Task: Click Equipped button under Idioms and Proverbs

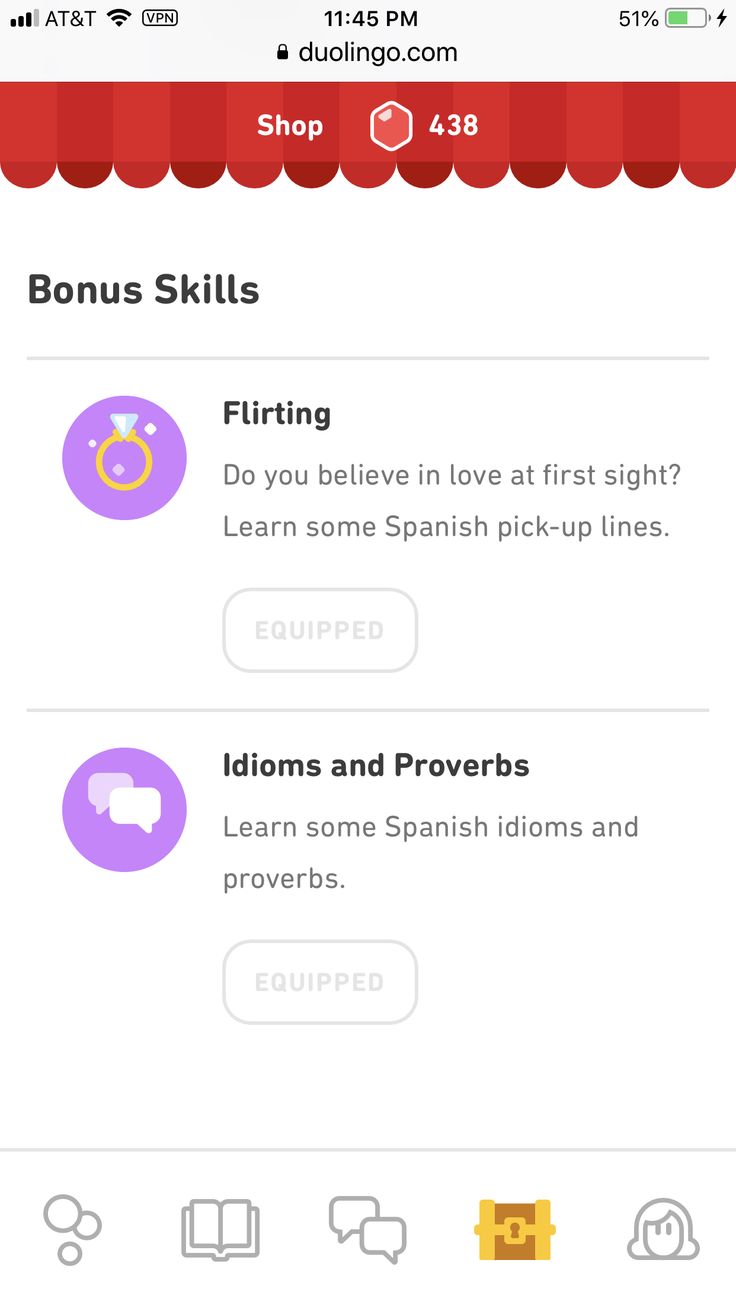Action: [320, 982]
